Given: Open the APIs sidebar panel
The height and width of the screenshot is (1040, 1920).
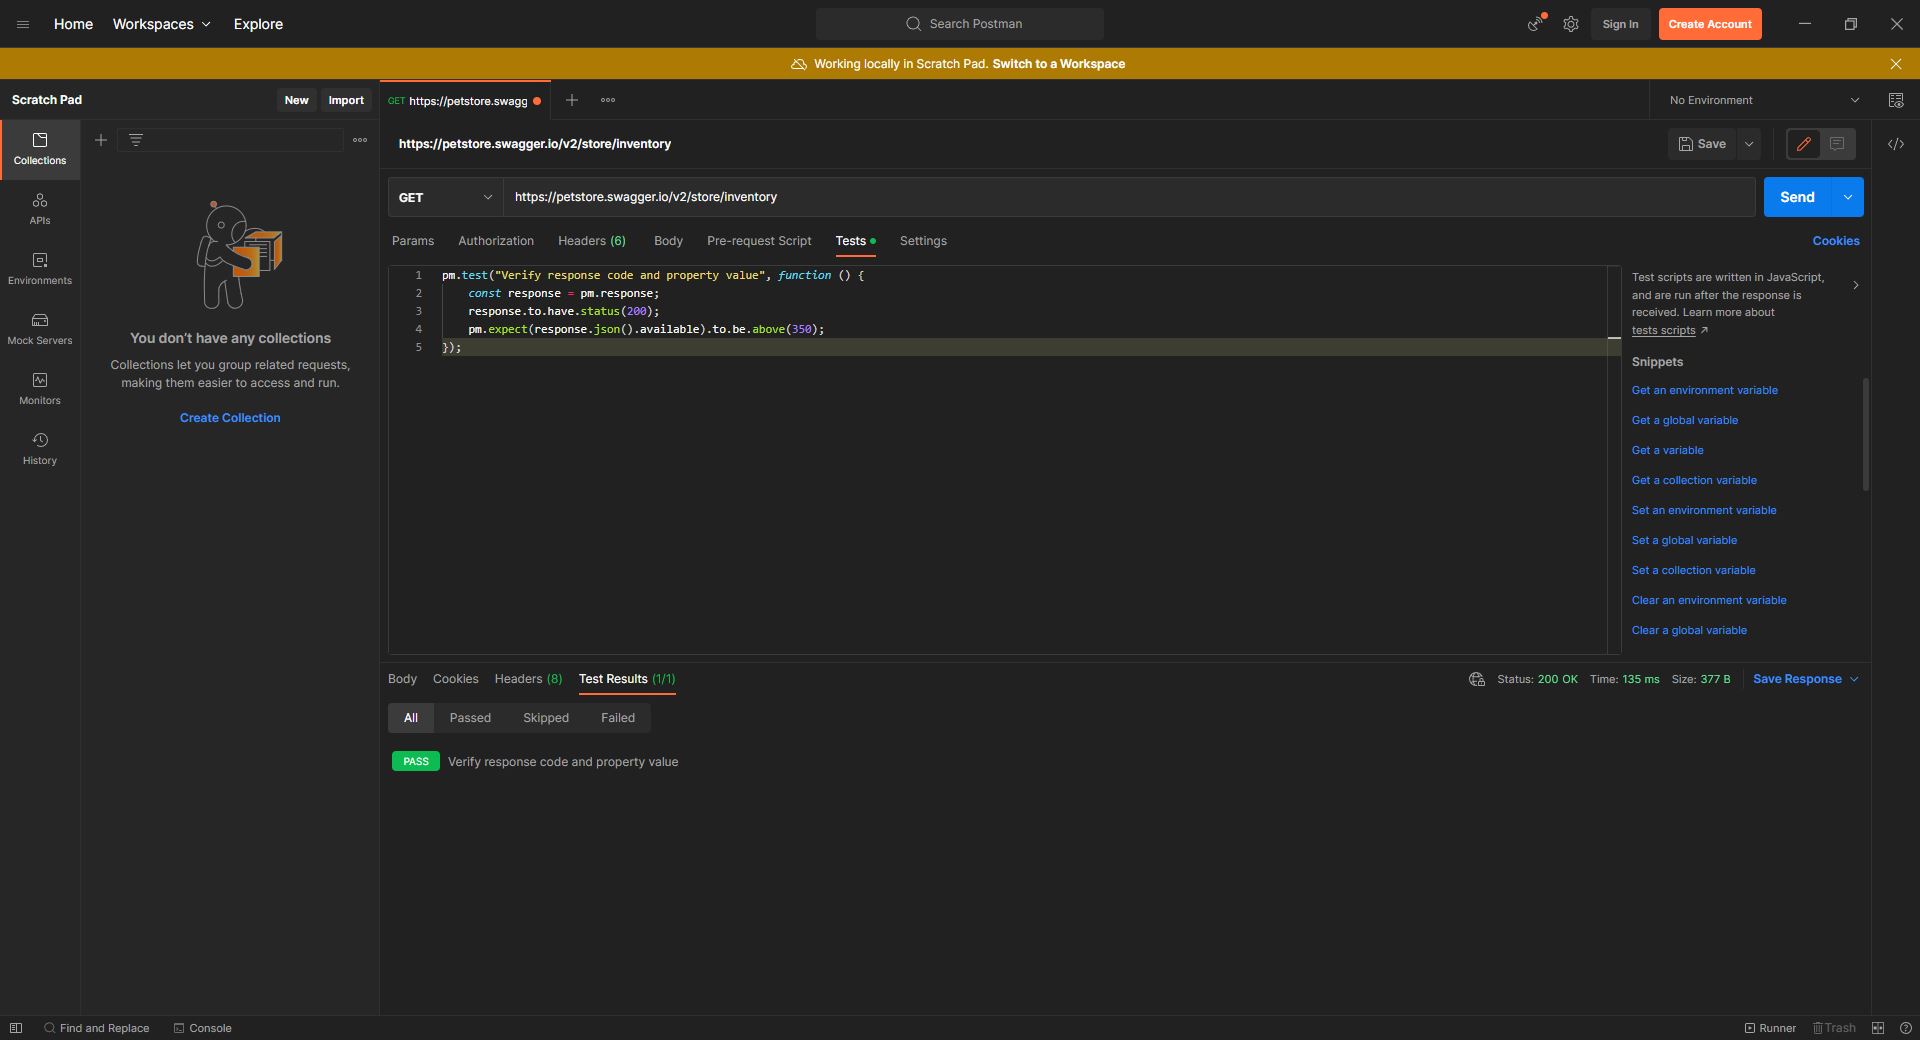Looking at the screenshot, I should 40,209.
